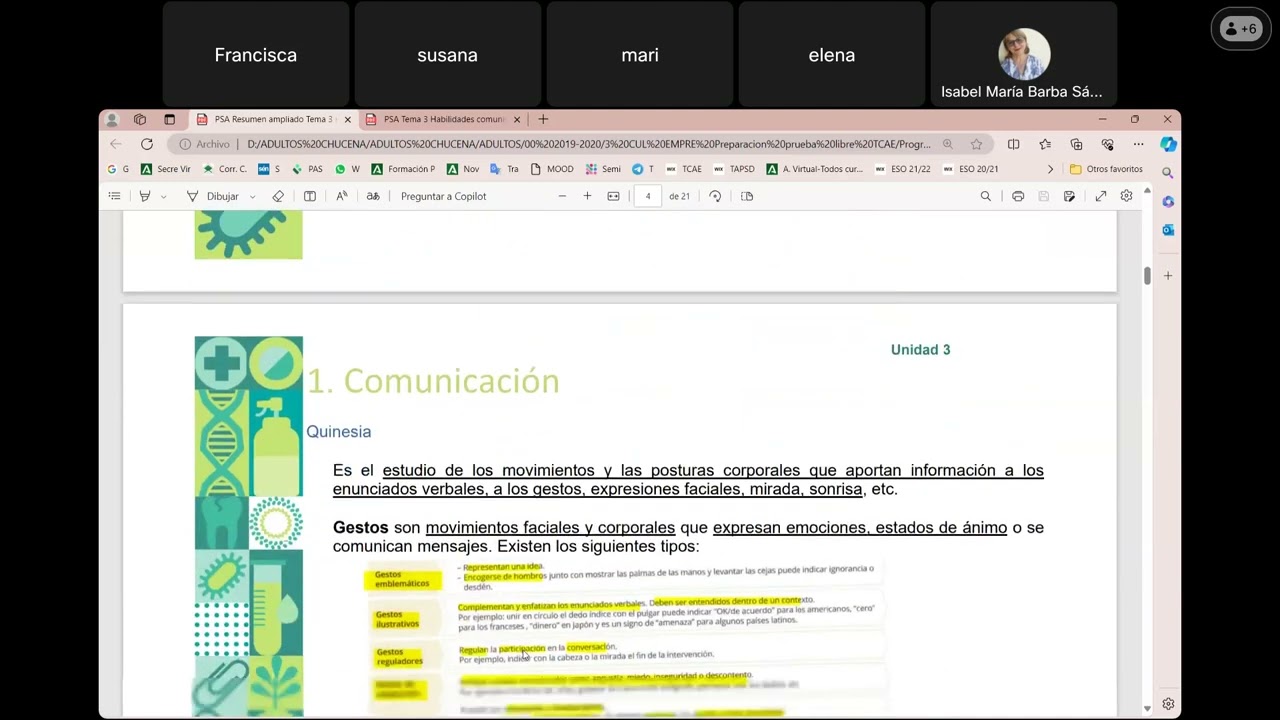Screen dimensions: 1280x720
Task: Open the Copilot sidebar icon
Action: tap(1168, 144)
